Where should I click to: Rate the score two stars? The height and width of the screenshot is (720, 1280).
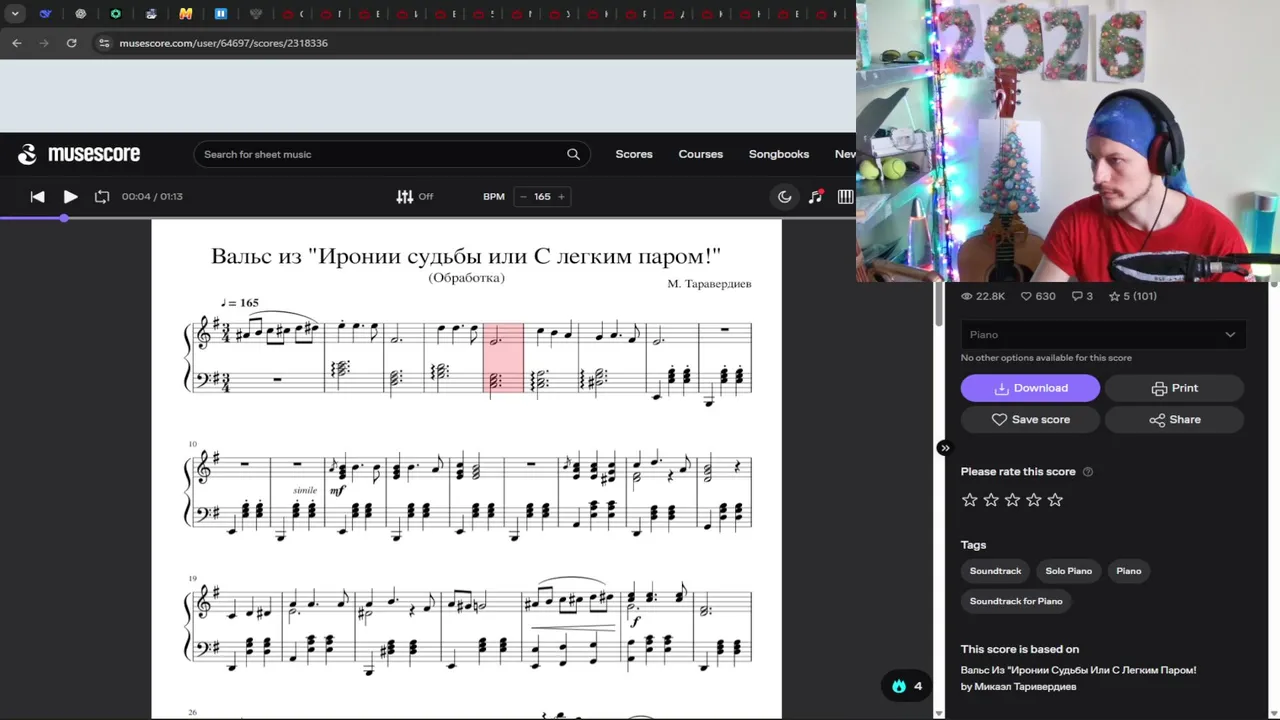click(x=991, y=500)
